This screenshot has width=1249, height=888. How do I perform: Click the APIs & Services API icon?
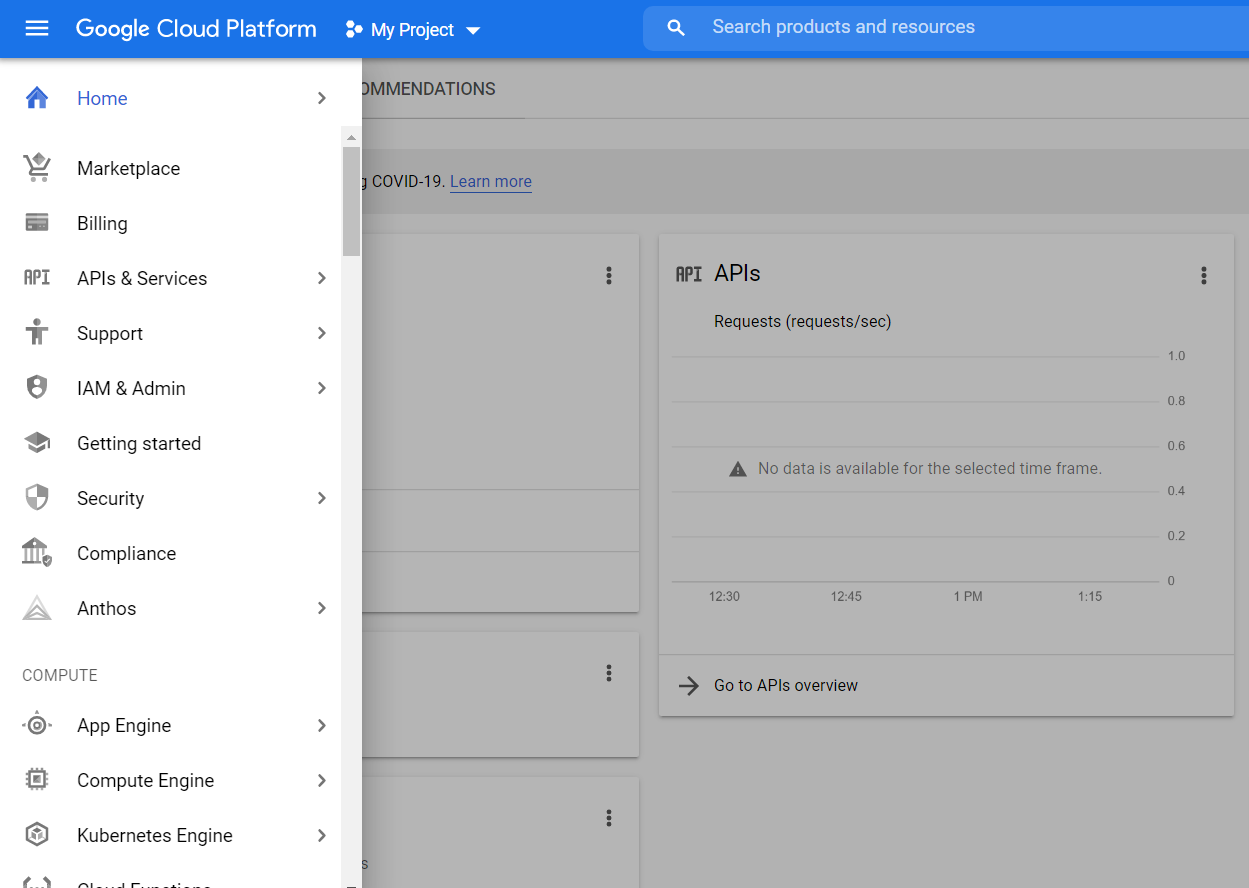(x=37, y=278)
